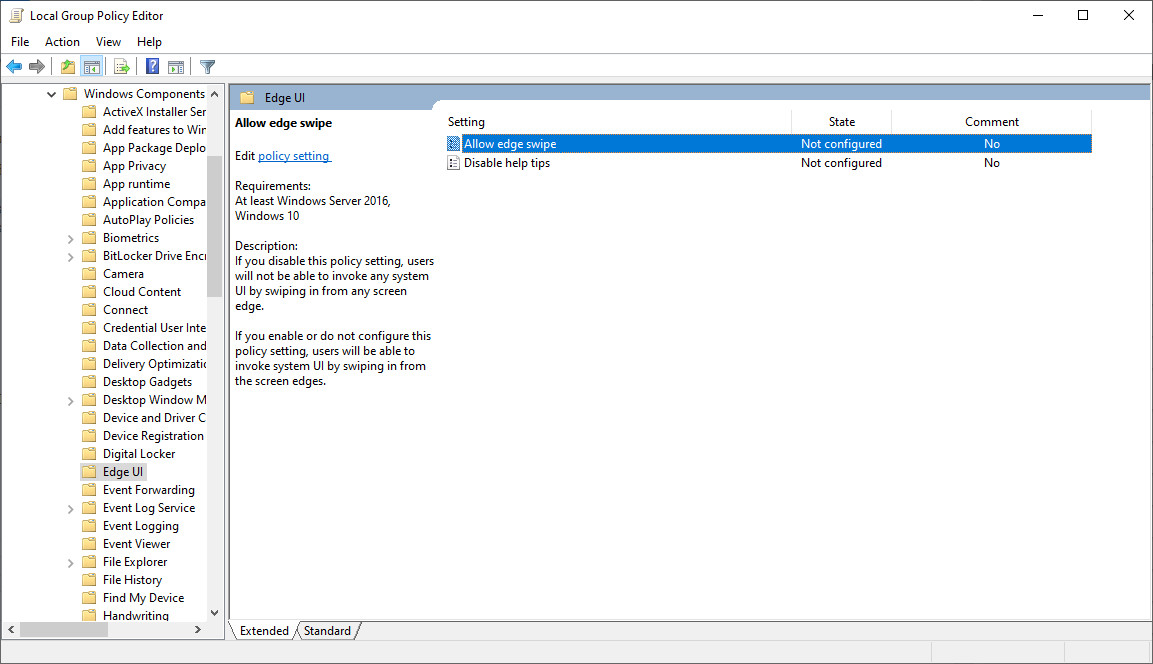Select Handwriting tree item
The width and height of the screenshot is (1153, 664).
[x=135, y=615]
